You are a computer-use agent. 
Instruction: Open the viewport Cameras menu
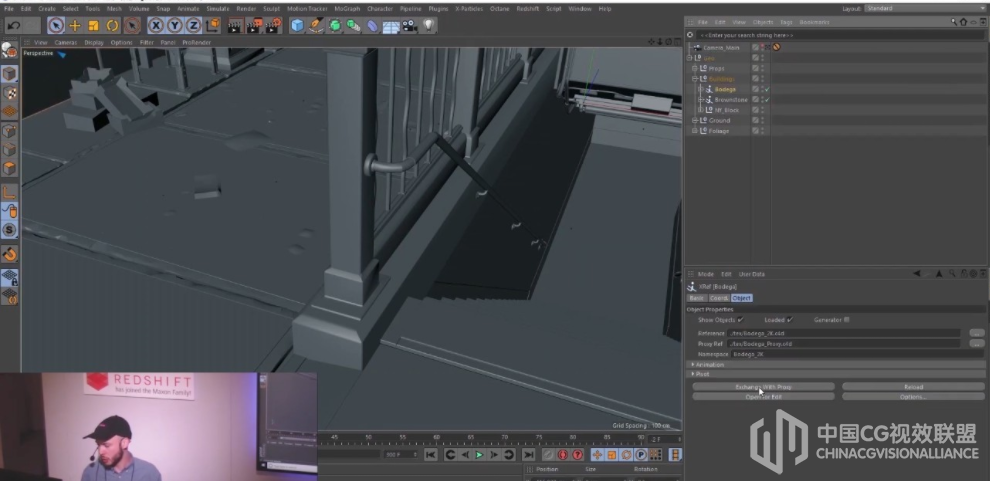pos(66,42)
